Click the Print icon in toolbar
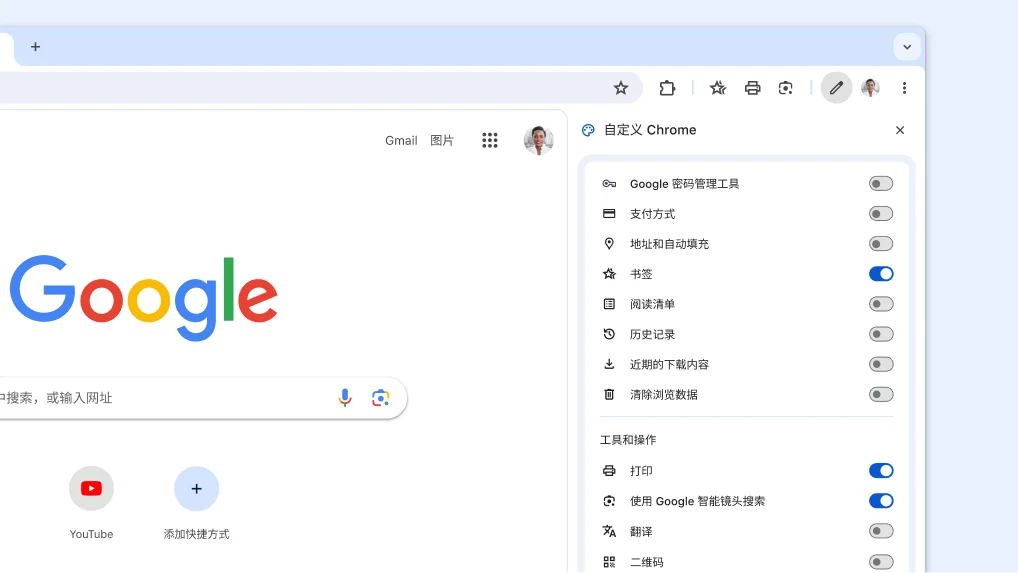 (x=752, y=88)
